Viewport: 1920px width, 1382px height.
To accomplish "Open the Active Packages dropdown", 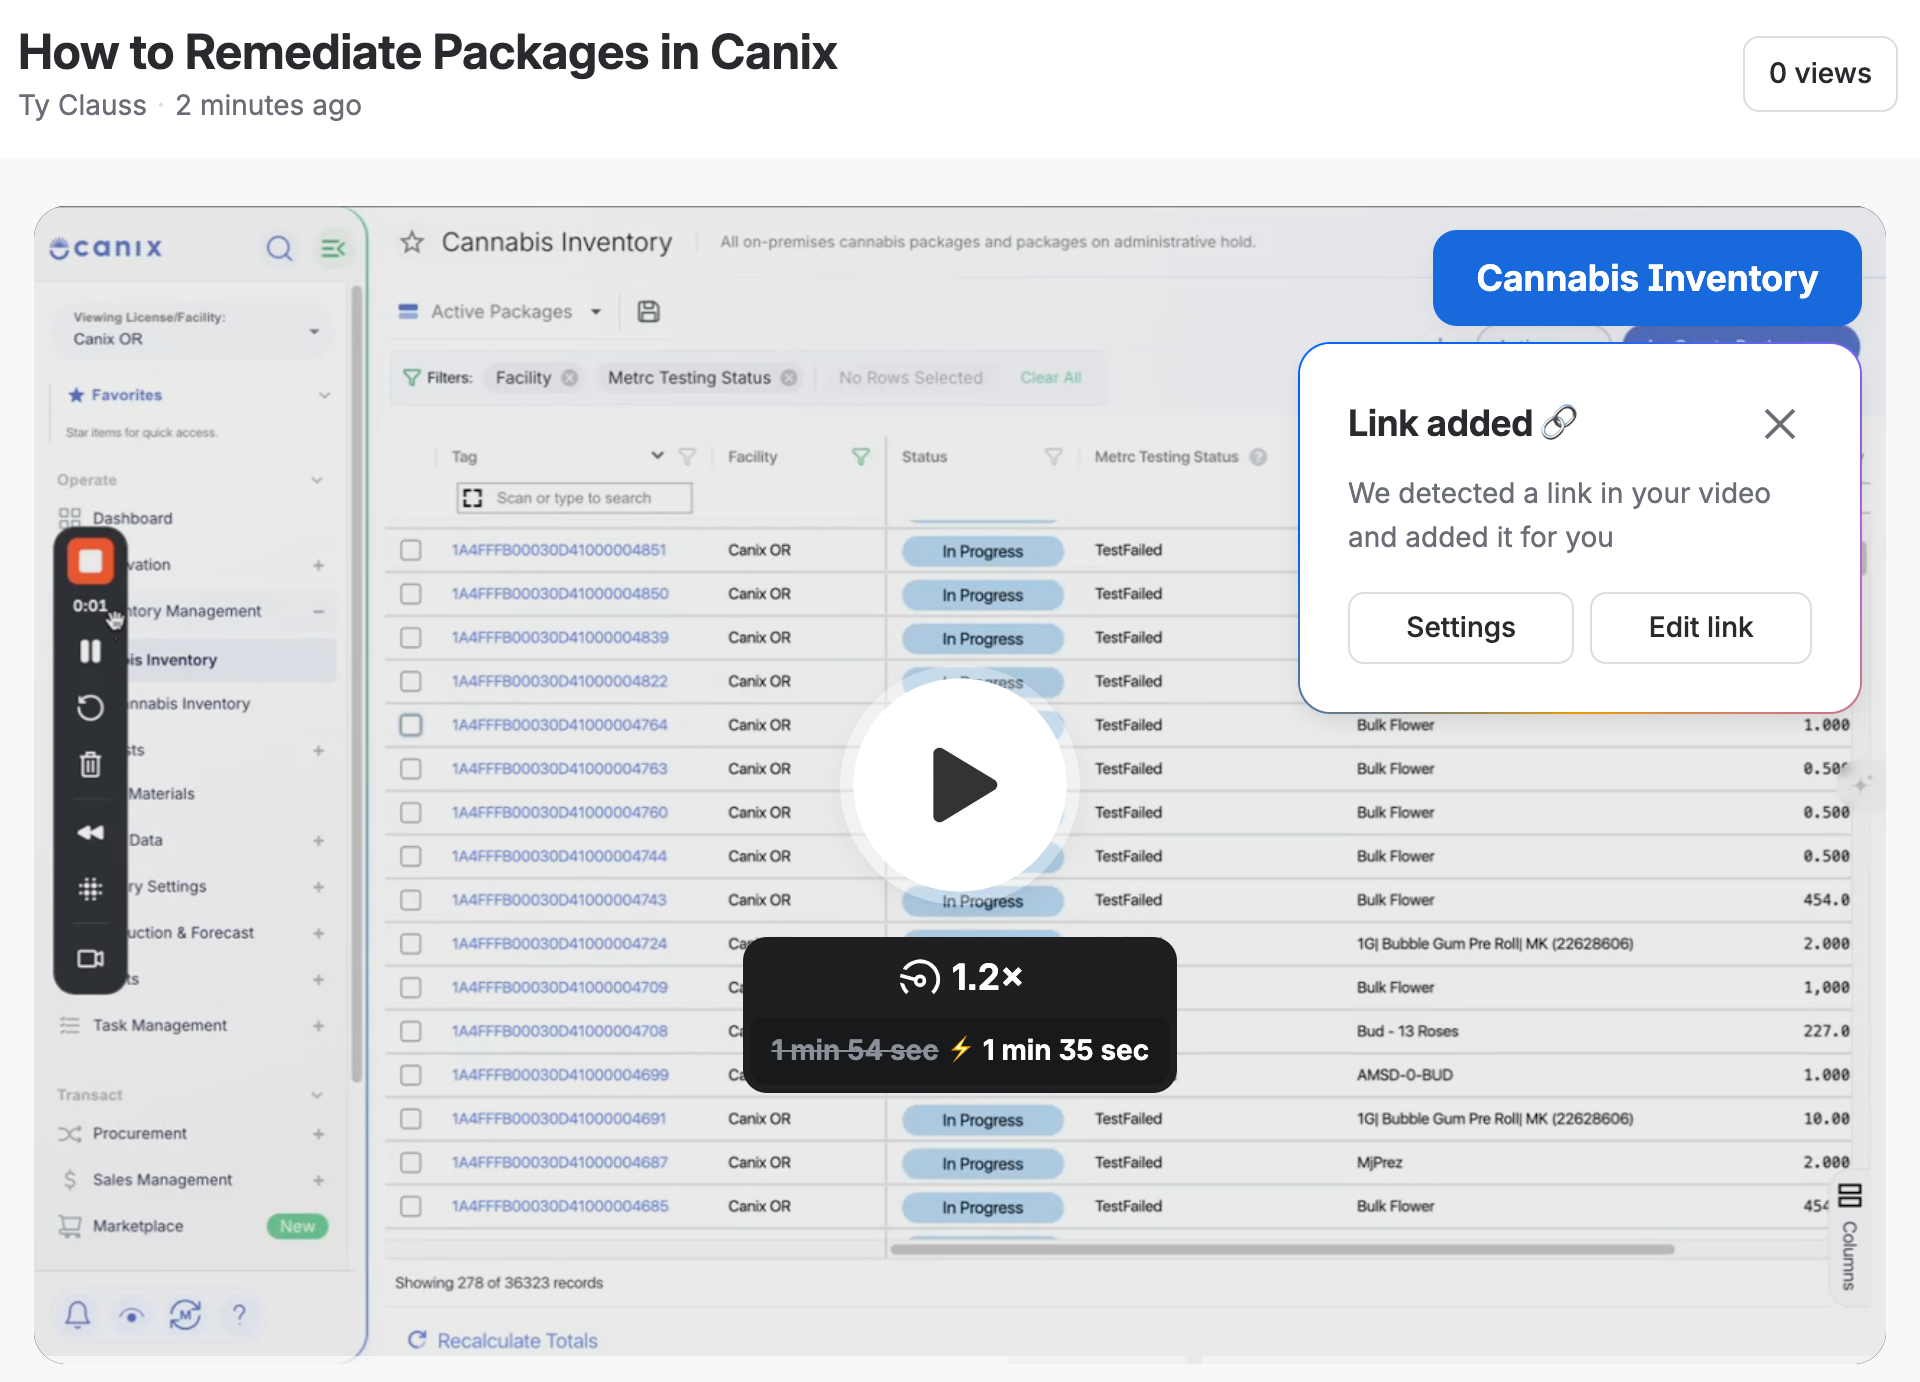I will pos(500,312).
